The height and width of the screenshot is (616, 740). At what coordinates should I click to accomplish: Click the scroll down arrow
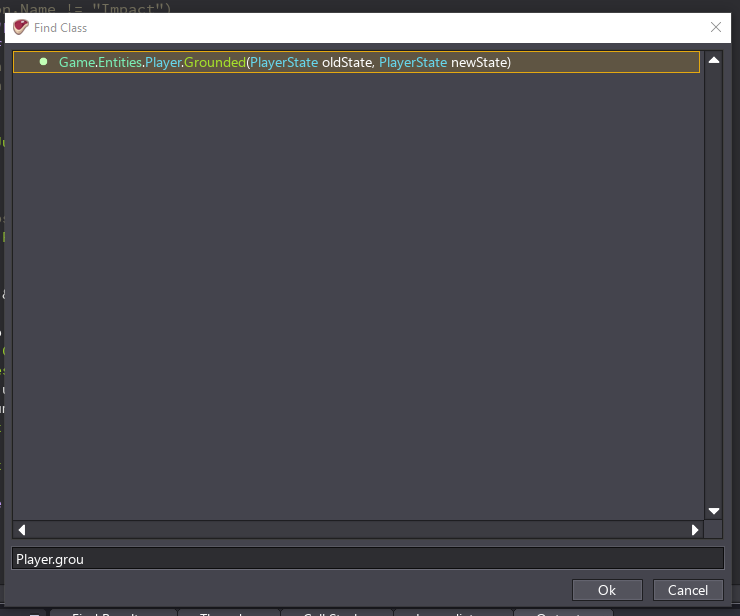[714, 511]
